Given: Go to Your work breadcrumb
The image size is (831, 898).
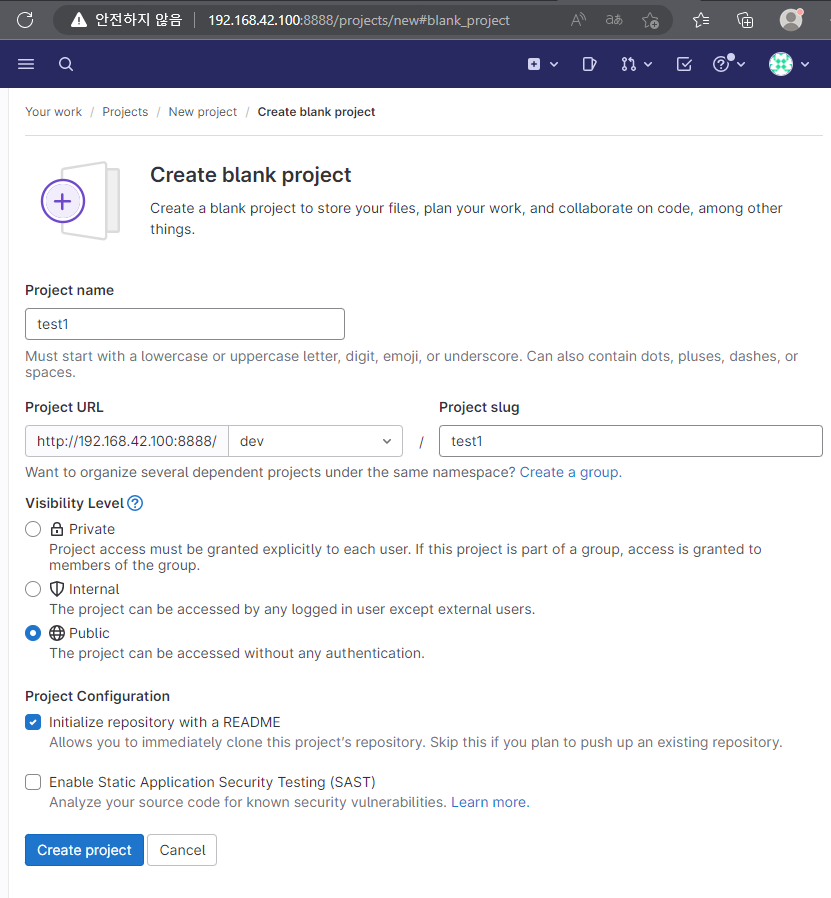Looking at the screenshot, I should [x=53, y=112].
